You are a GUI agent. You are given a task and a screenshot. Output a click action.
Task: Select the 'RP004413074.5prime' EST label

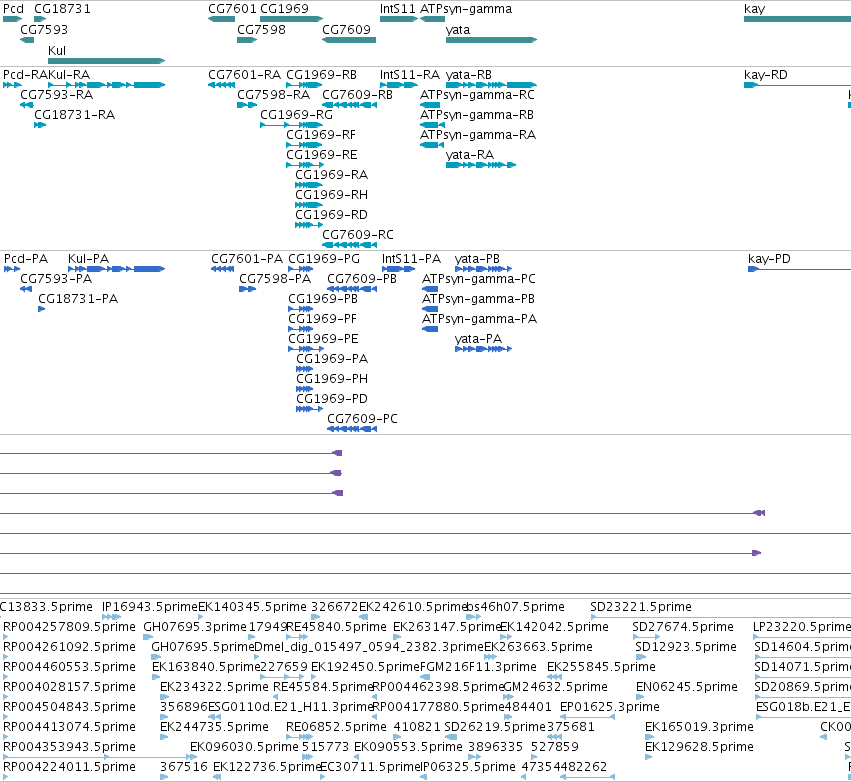[x=69, y=727]
